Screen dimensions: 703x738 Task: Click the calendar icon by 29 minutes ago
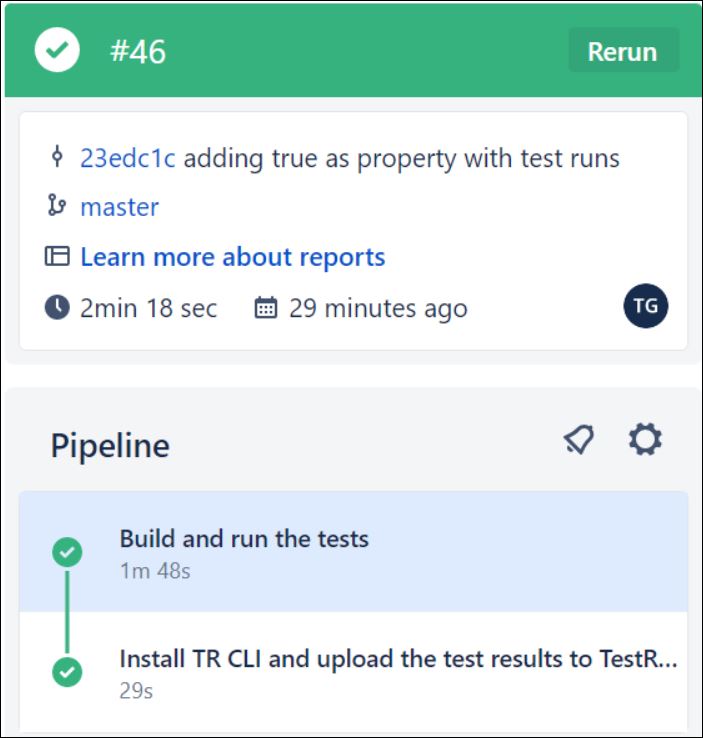(x=266, y=308)
